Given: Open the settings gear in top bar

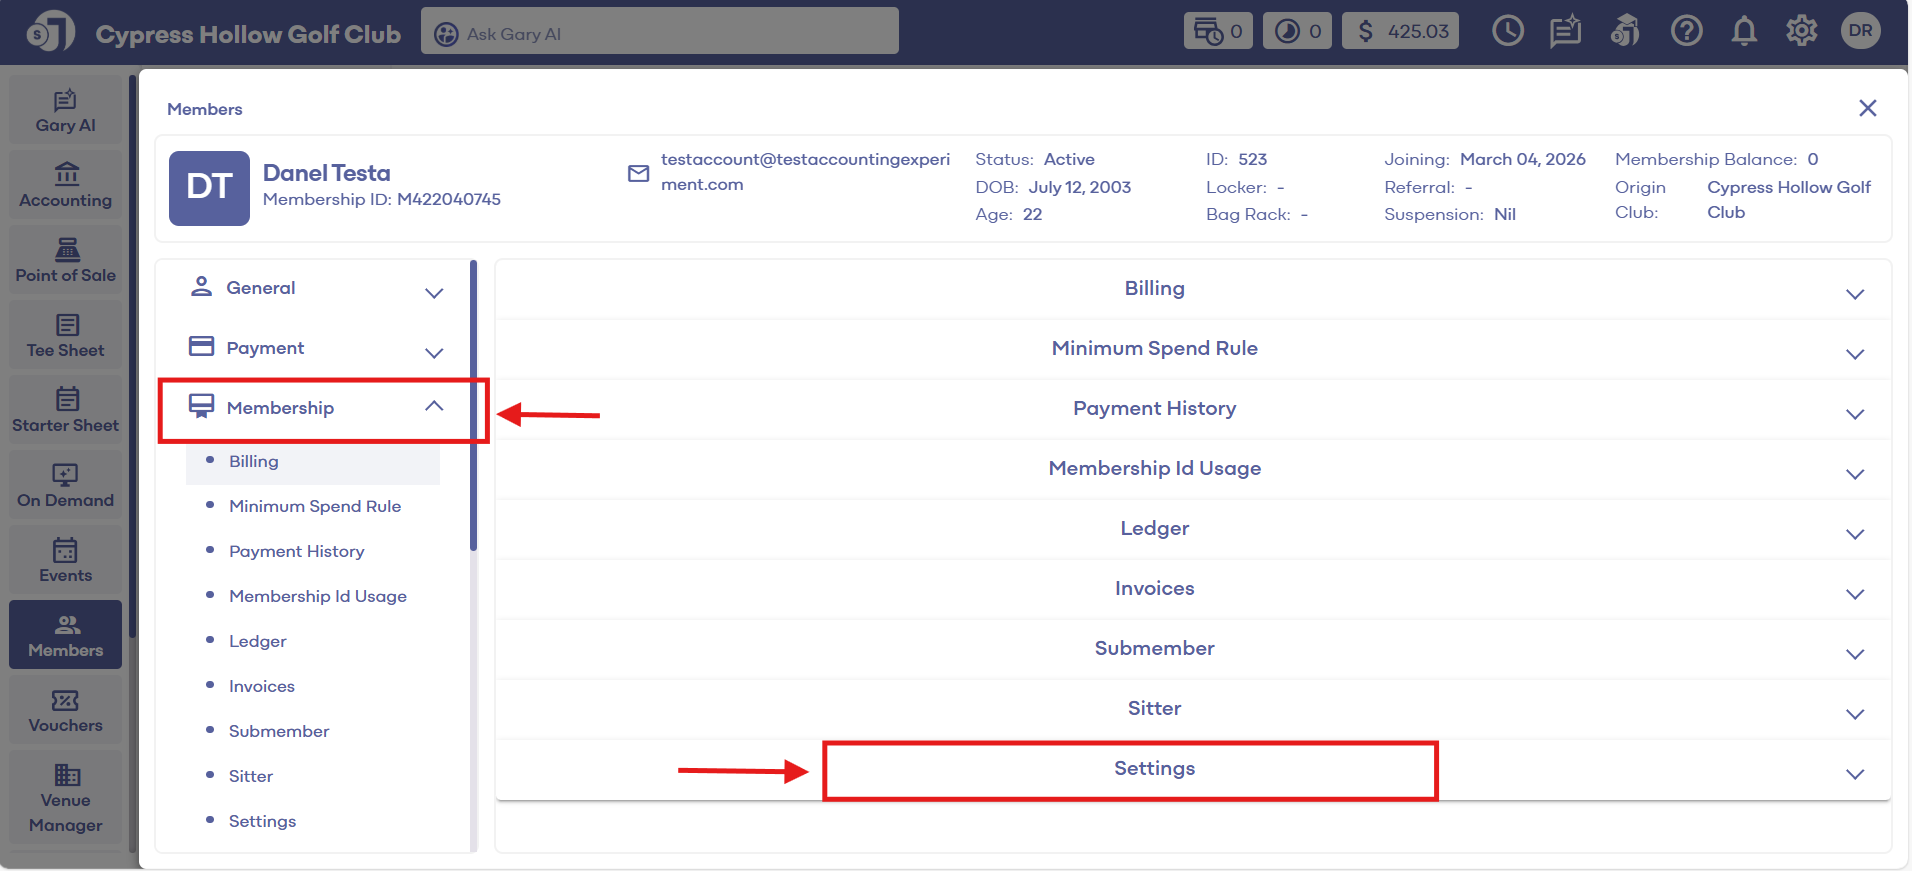Looking at the screenshot, I should click(1802, 32).
